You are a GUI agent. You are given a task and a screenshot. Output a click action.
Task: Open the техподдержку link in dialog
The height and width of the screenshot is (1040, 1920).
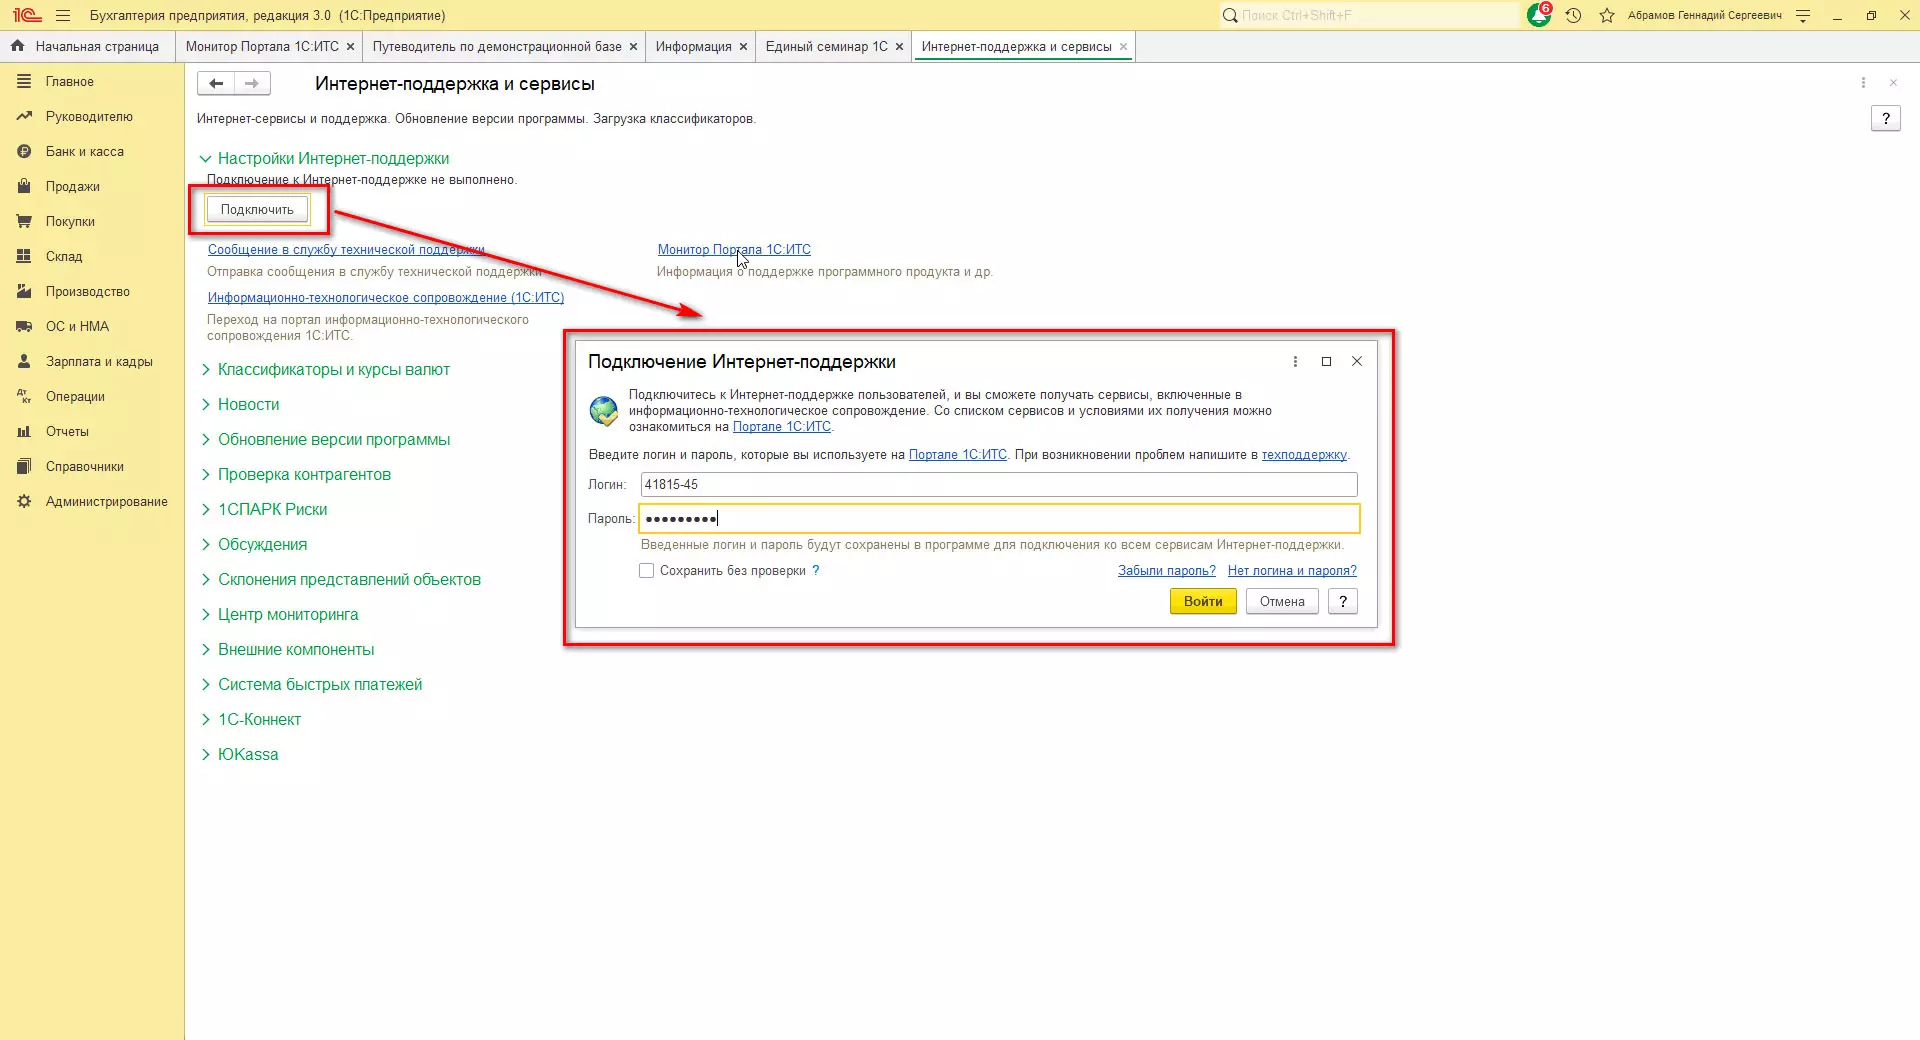[1304, 455]
